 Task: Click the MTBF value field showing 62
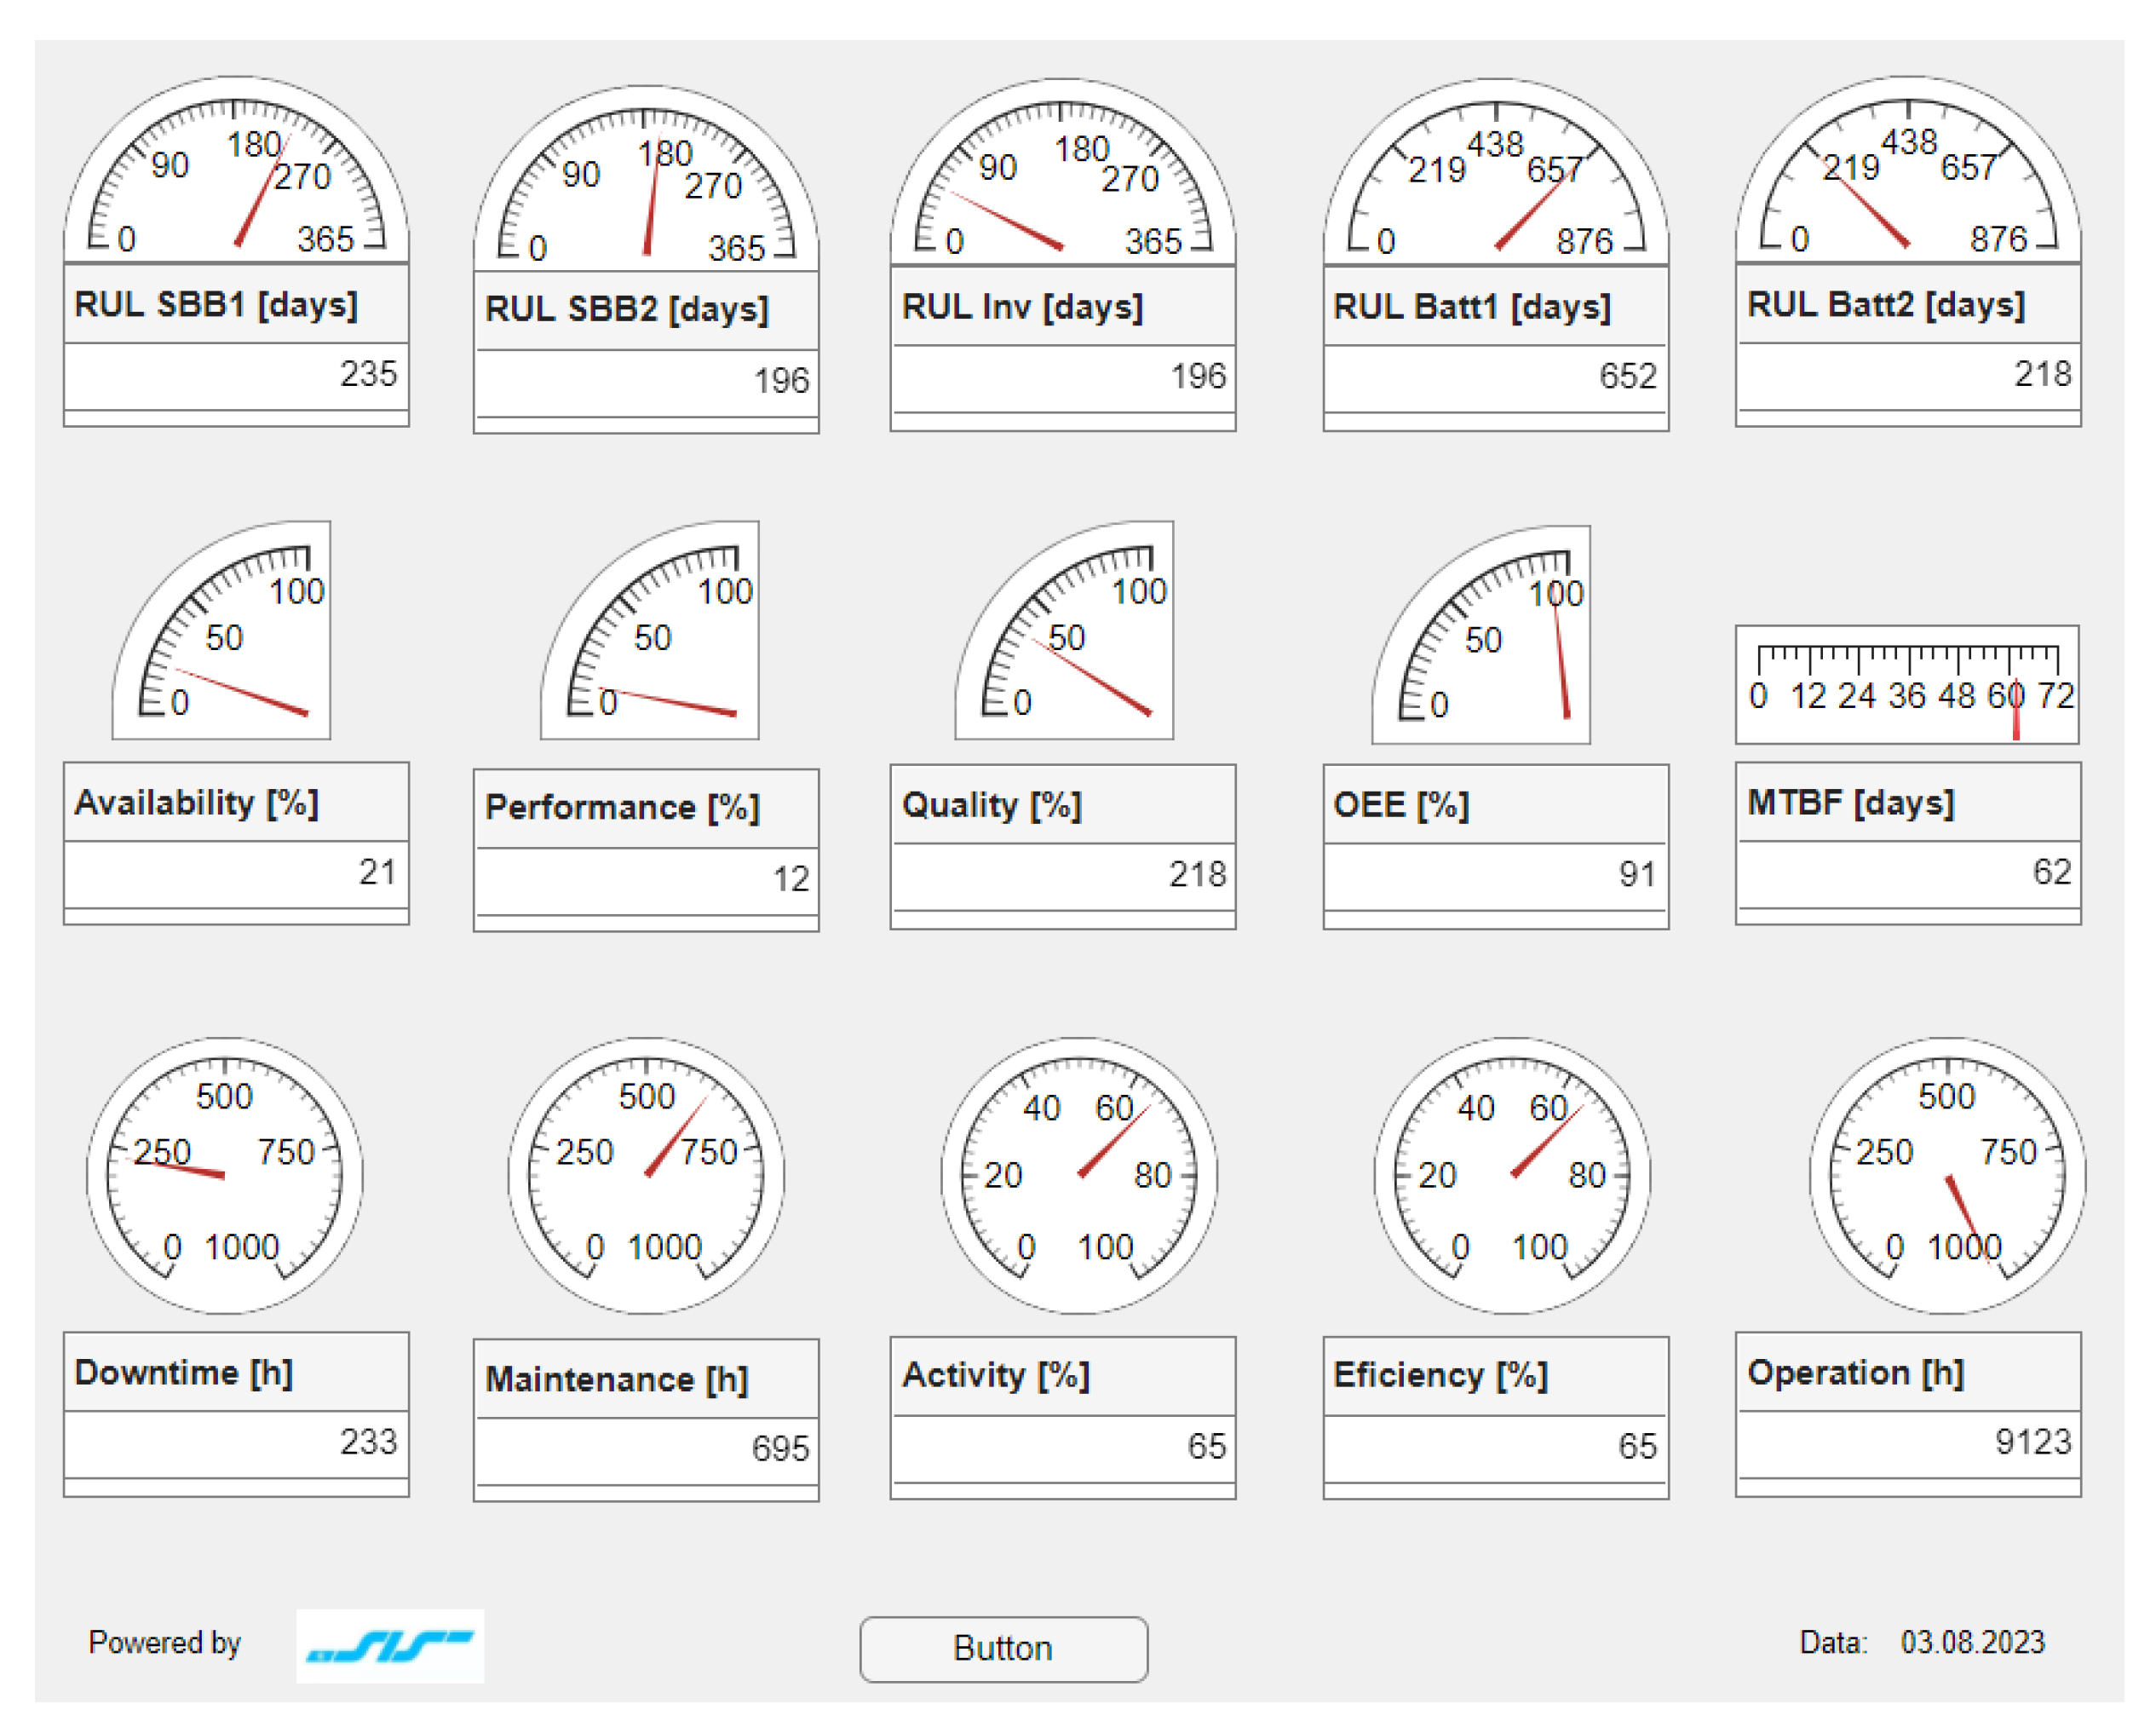pyautogui.click(x=1908, y=872)
